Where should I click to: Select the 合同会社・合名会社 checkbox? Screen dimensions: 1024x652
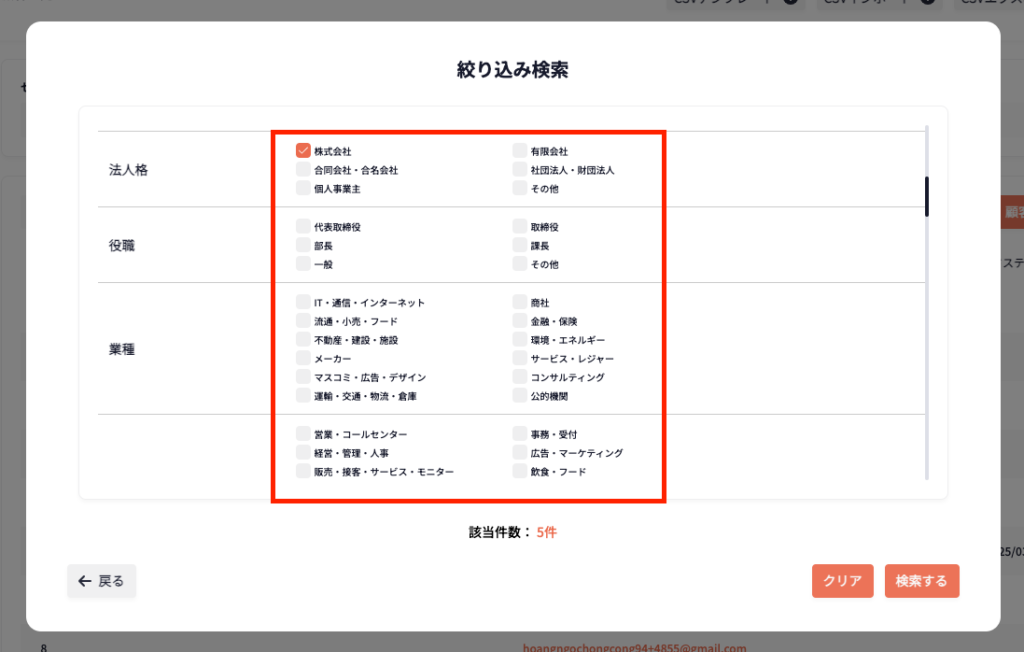pyautogui.click(x=303, y=170)
